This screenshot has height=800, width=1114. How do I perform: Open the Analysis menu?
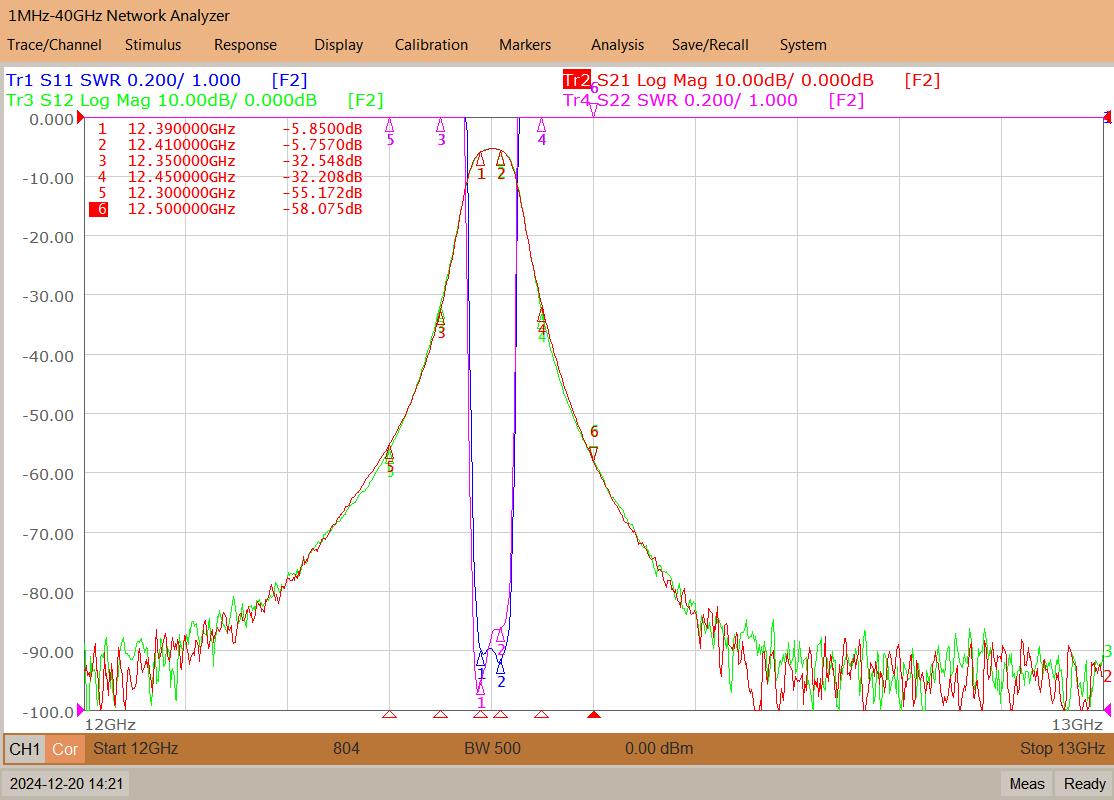[617, 45]
